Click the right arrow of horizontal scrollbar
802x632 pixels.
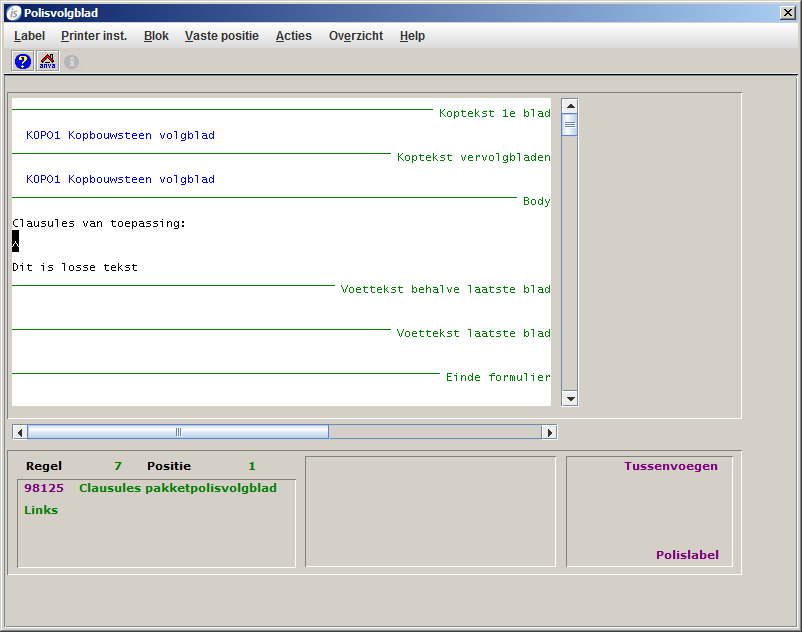pos(549,432)
